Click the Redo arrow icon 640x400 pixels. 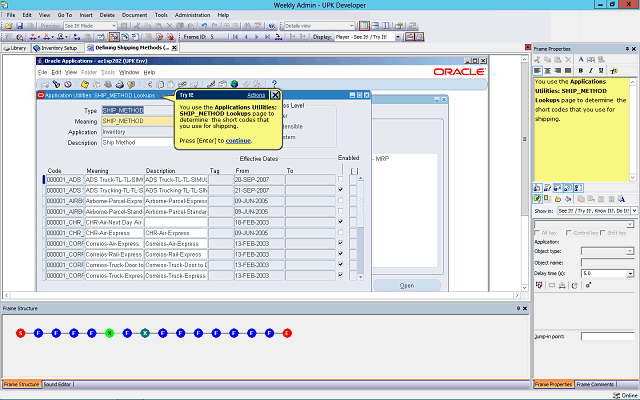click(x=215, y=26)
